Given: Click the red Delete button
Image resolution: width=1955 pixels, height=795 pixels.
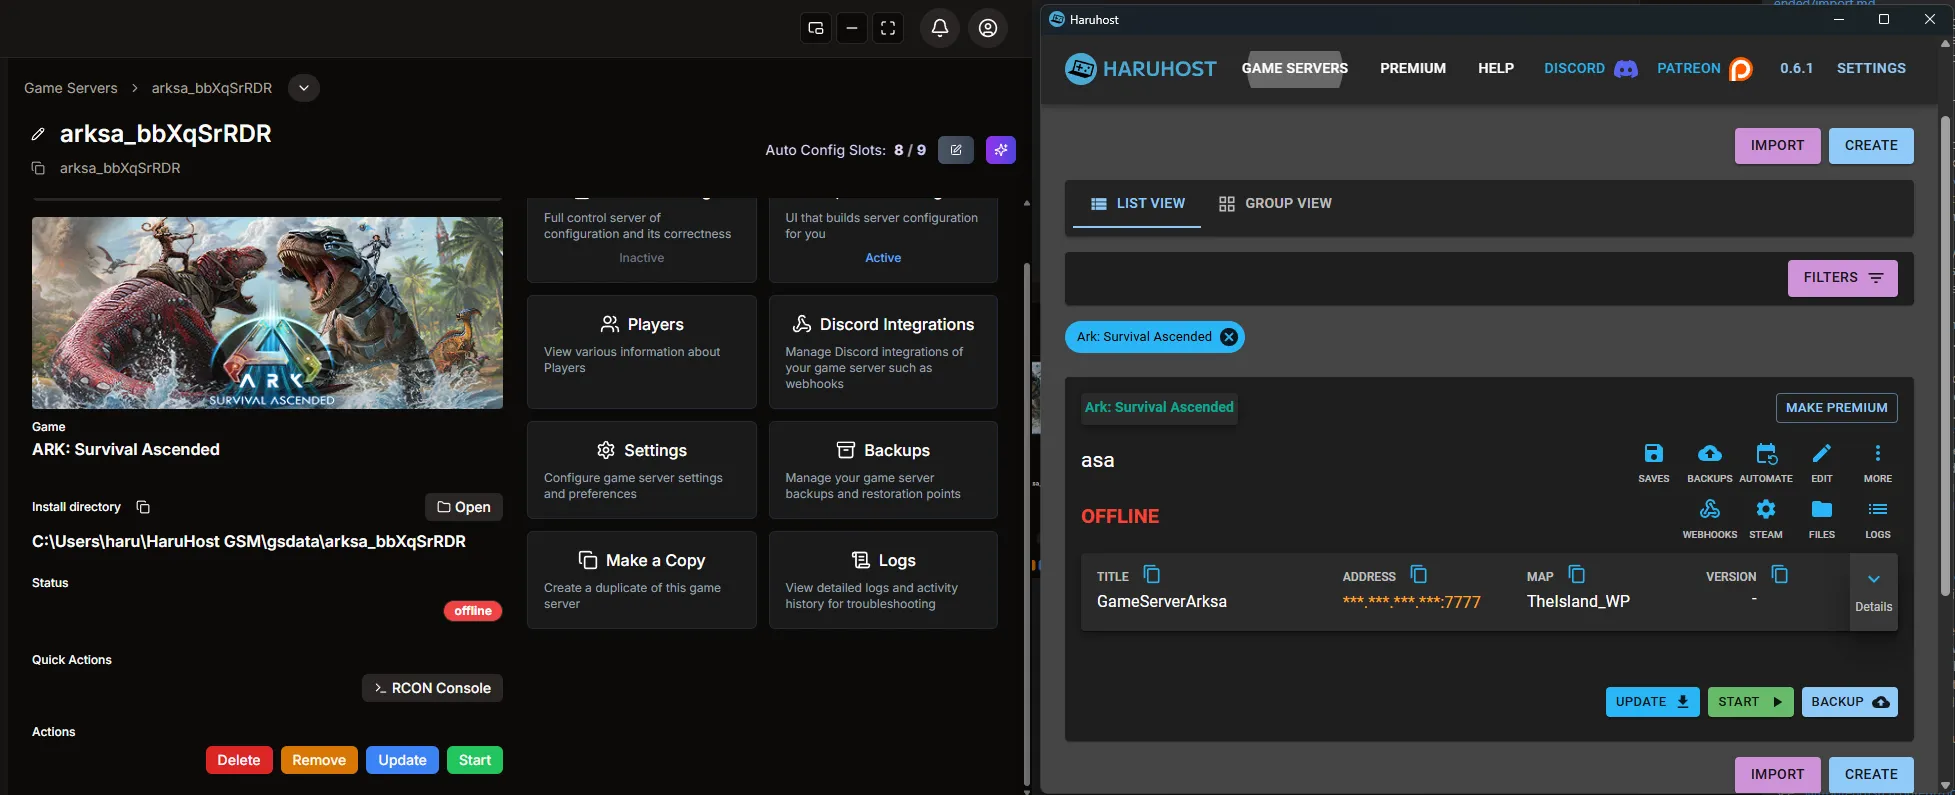Looking at the screenshot, I should point(239,760).
